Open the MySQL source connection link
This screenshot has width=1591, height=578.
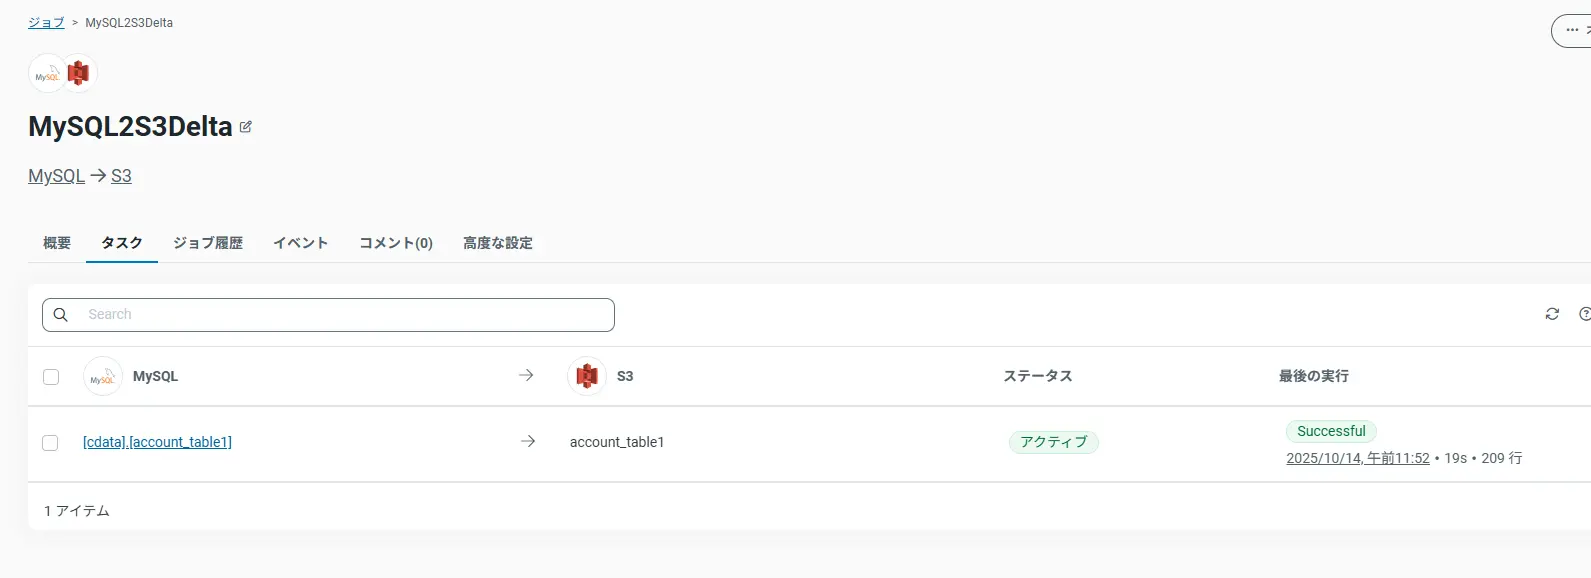click(56, 176)
